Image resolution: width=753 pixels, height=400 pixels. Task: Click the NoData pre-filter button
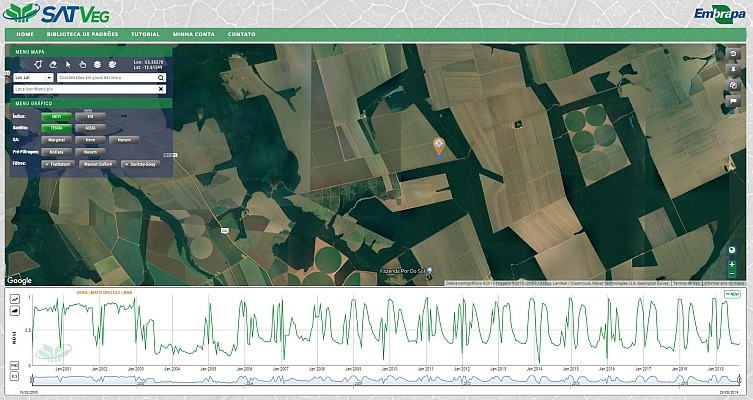[x=56, y=151]
